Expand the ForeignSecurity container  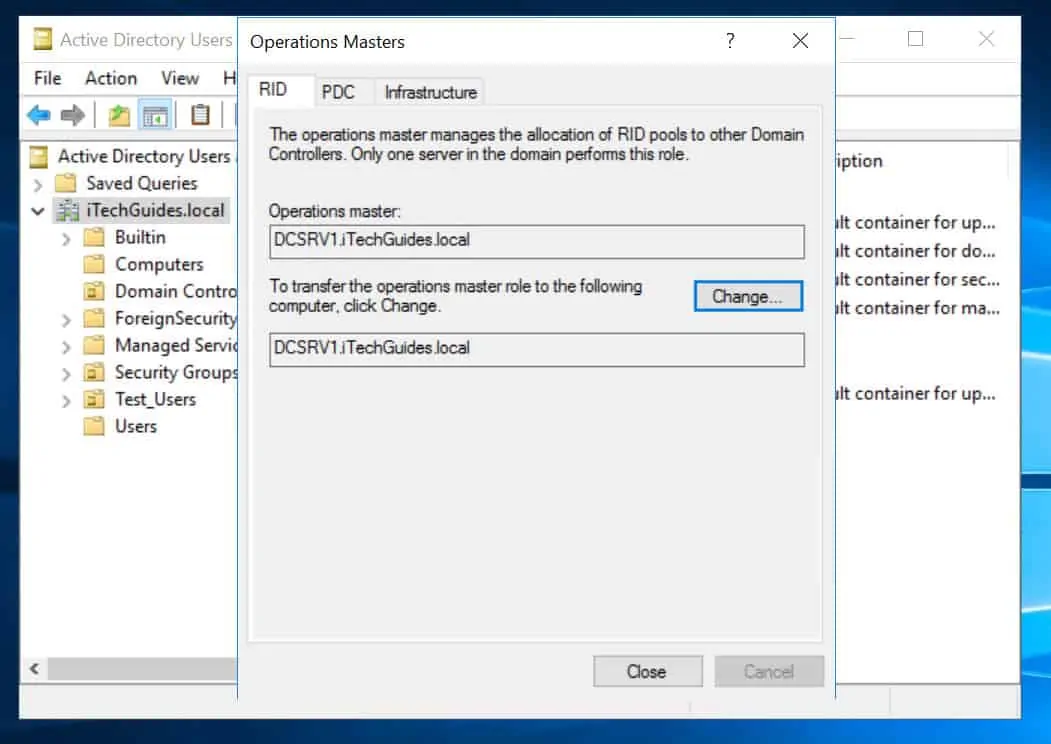(66, 320)
